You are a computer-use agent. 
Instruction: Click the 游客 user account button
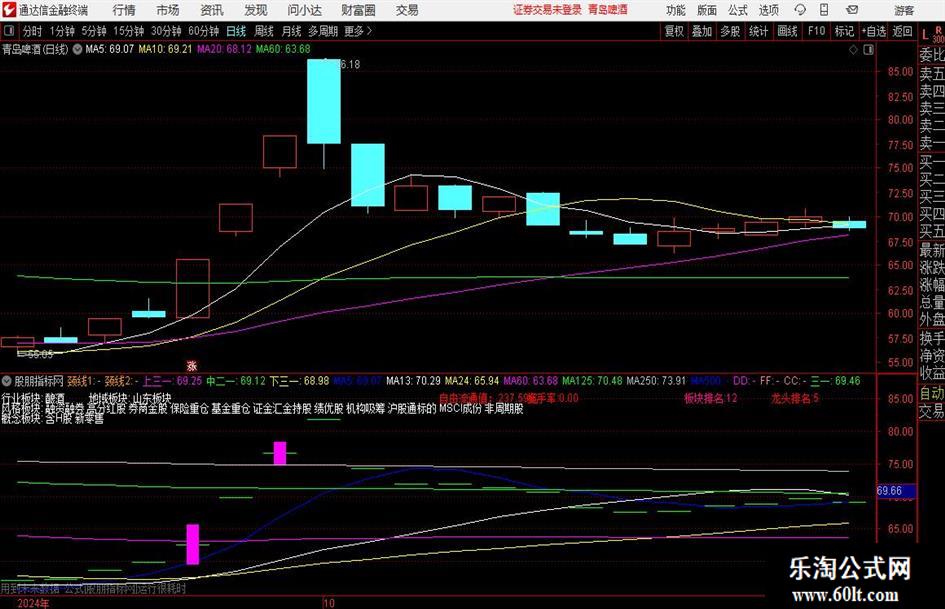(x=904, y=10)
